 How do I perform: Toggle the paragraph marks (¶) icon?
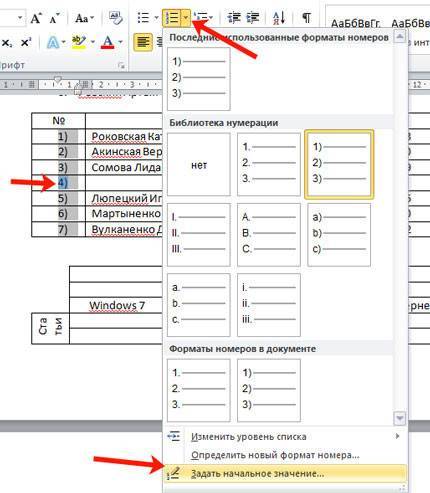(x=306, y=17)
